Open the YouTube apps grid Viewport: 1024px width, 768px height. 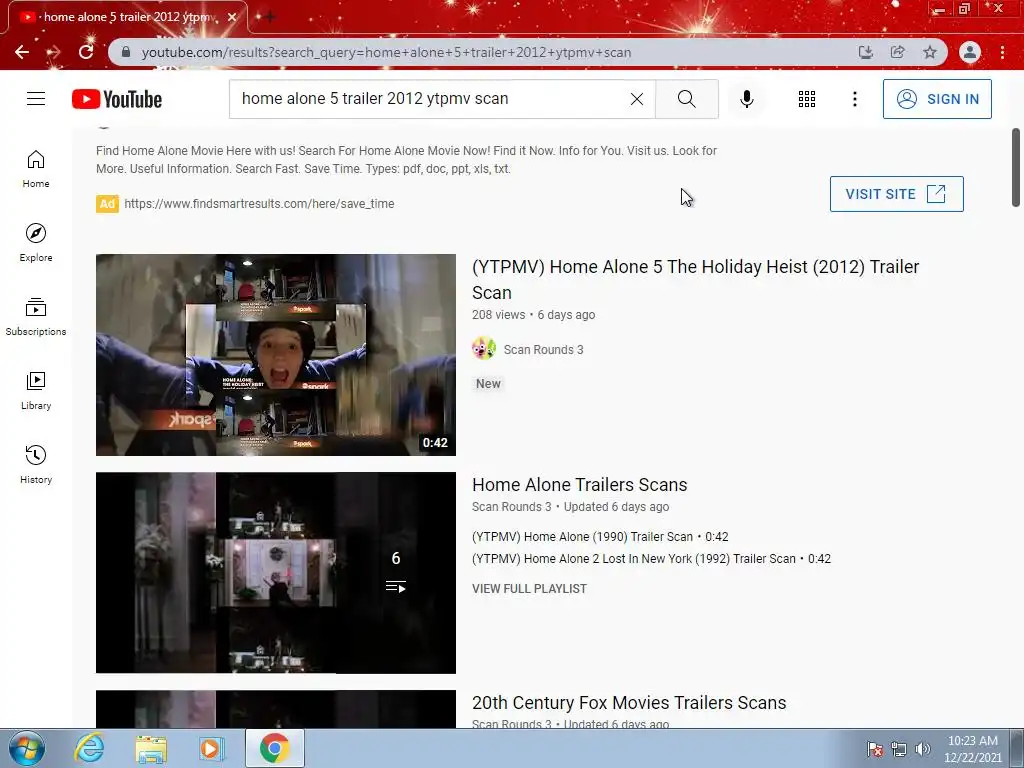pyautogui.click(x=807, y=99)
